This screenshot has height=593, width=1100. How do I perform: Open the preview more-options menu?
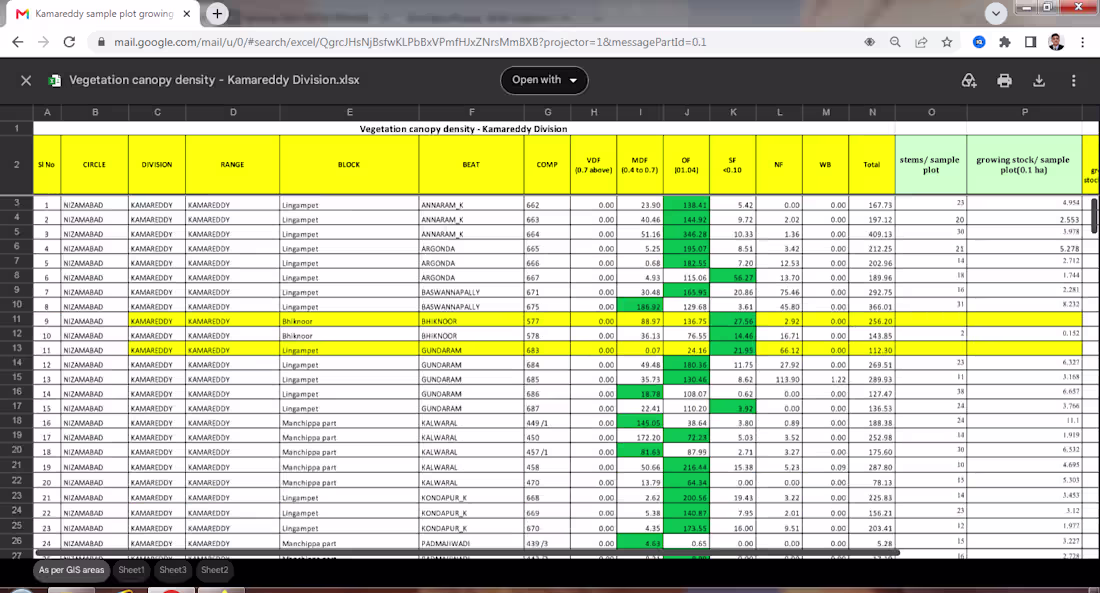tap(1073, 81)
